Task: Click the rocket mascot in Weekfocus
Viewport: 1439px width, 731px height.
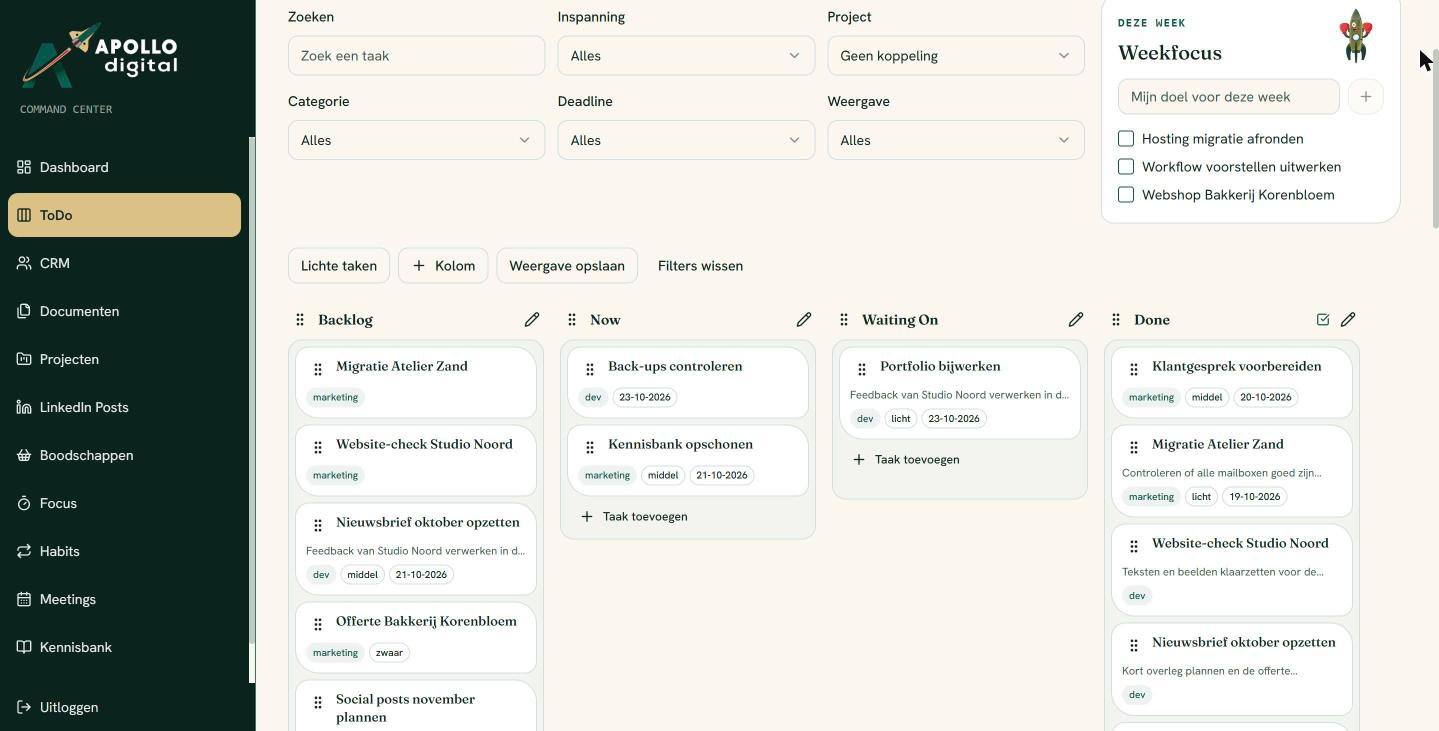Action: (1356, 35)
